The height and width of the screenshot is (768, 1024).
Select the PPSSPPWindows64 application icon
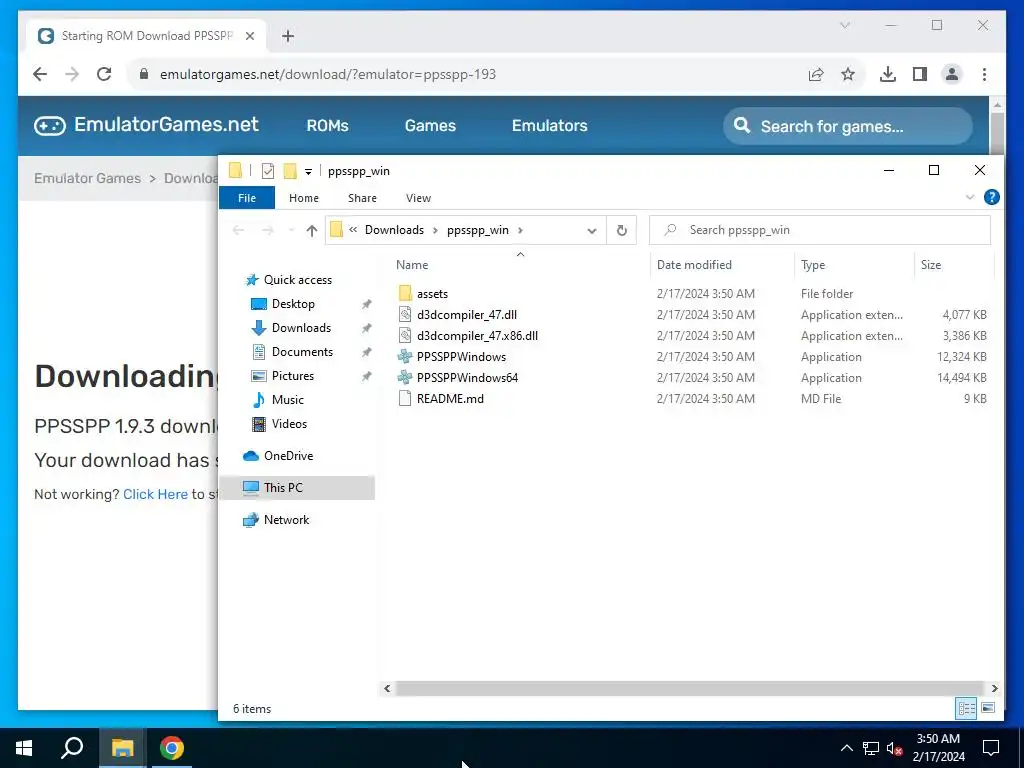405,377
